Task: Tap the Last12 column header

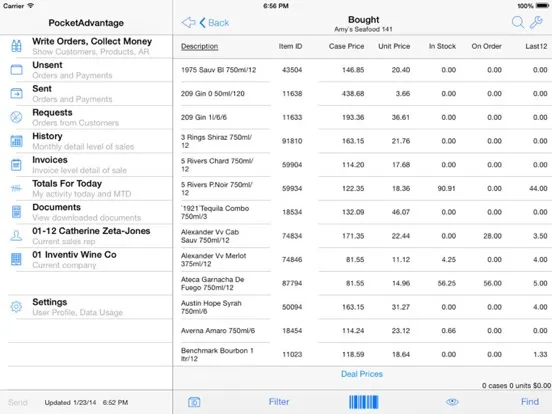Action: coord(536,46)
